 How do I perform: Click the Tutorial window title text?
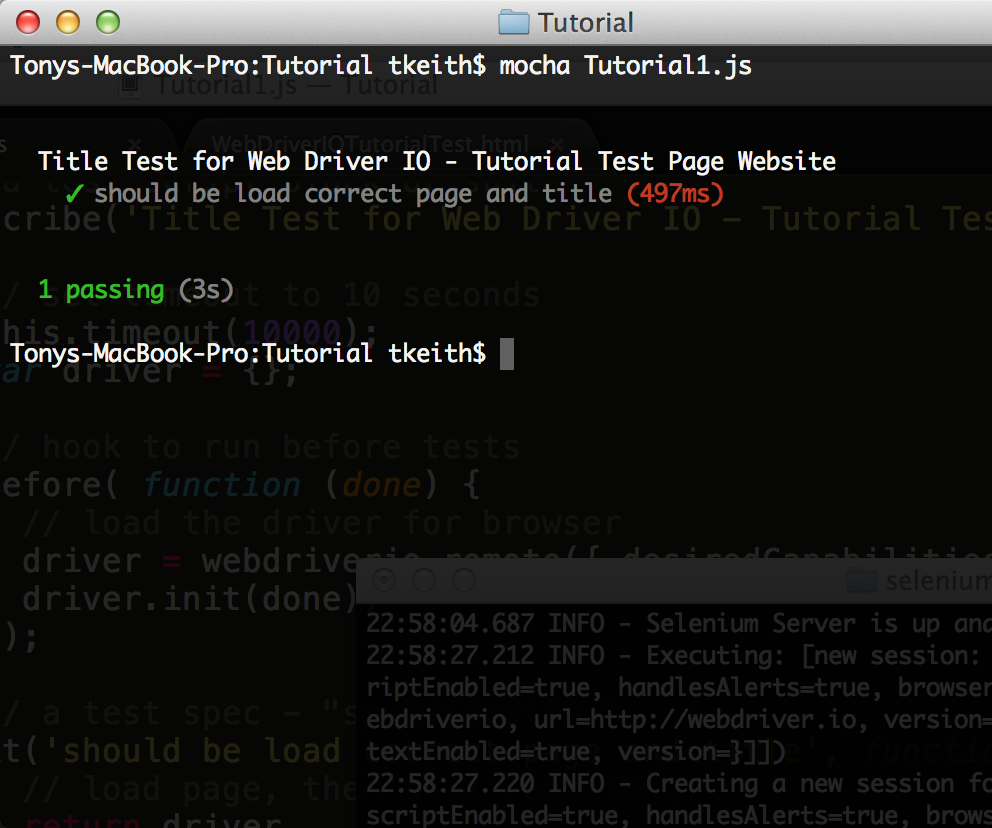click(587, 22)
